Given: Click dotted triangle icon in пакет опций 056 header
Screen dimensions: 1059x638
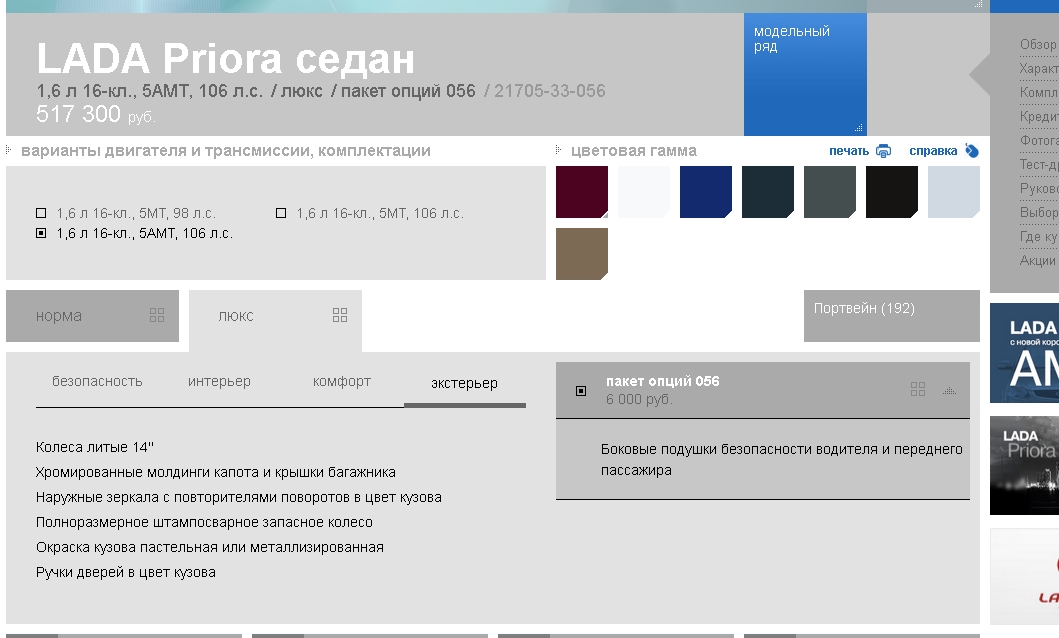Looking at the screenshot, I should (x=950, y=390).
